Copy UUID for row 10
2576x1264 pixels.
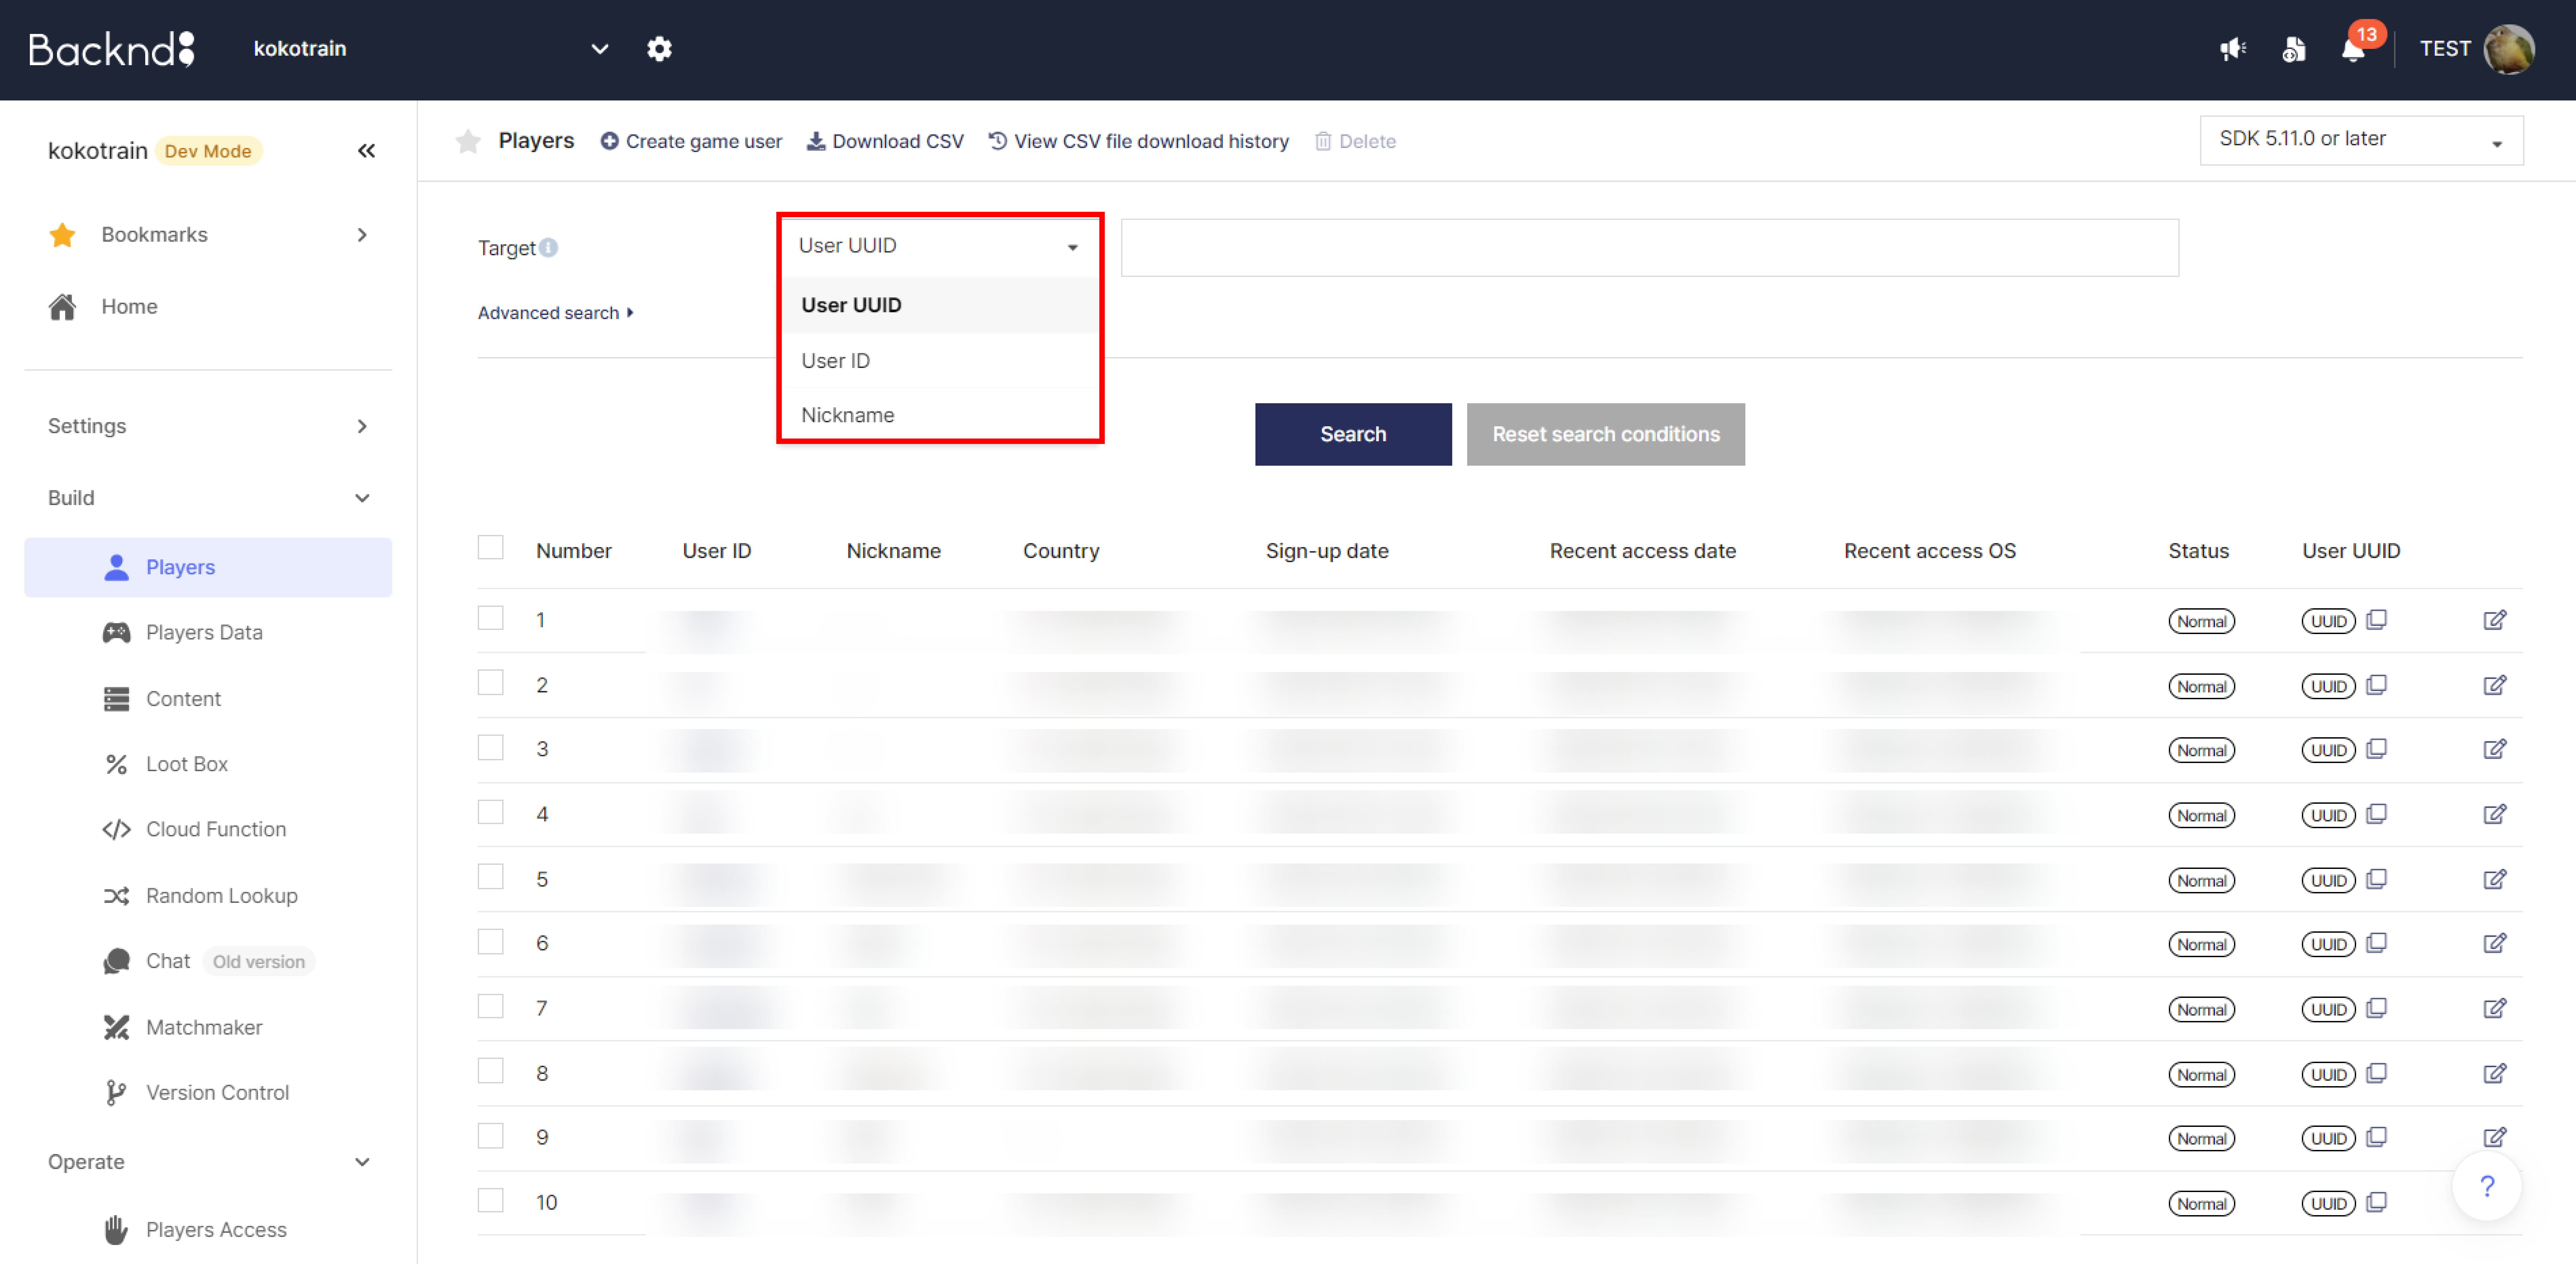pyautogui.click(x=2377, y=1202)
